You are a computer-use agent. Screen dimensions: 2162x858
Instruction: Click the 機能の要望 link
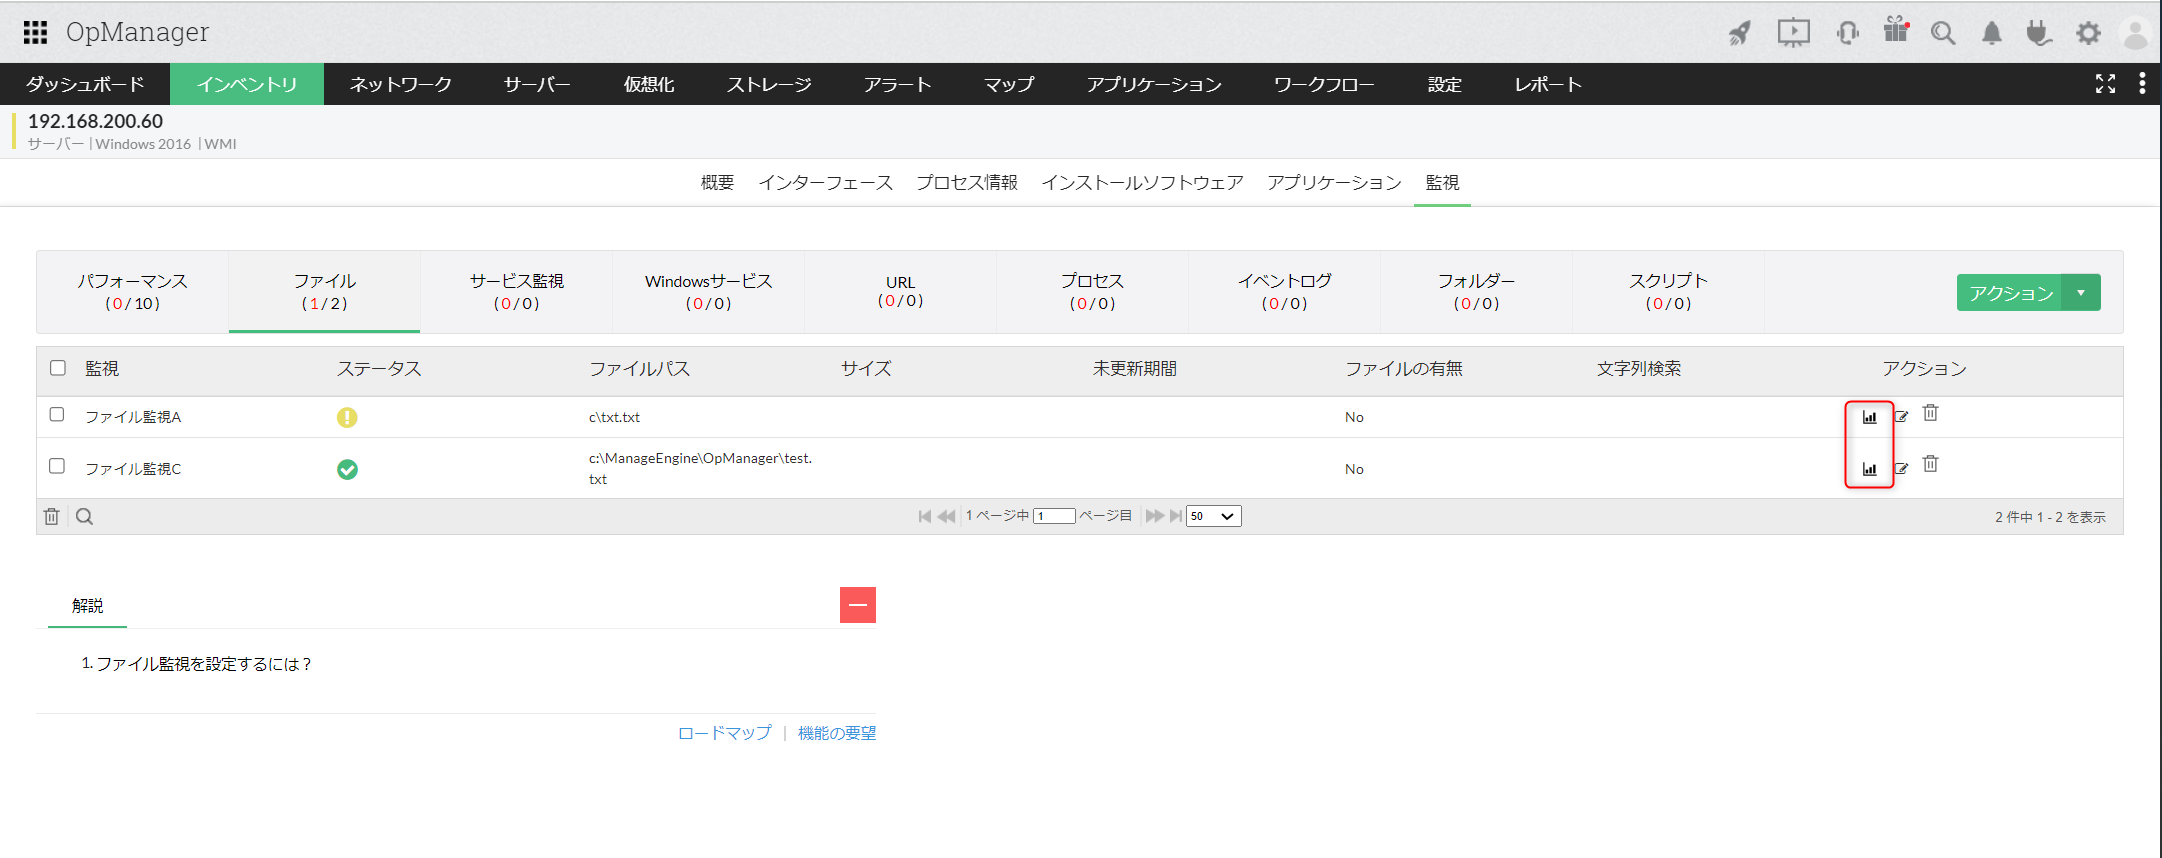(x=836, y=733)
